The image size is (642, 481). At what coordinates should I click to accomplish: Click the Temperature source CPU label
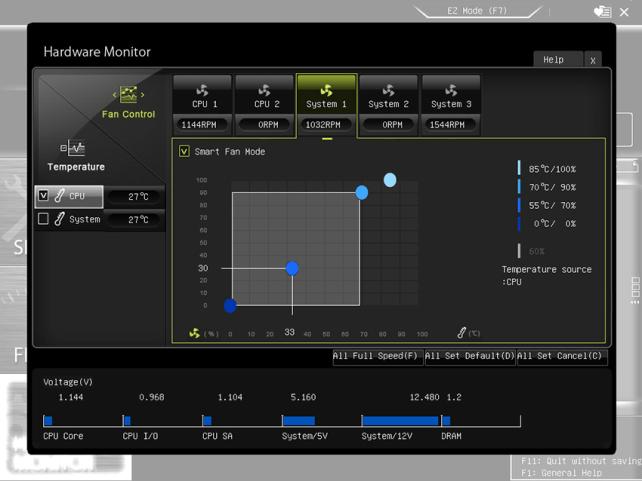546,276
